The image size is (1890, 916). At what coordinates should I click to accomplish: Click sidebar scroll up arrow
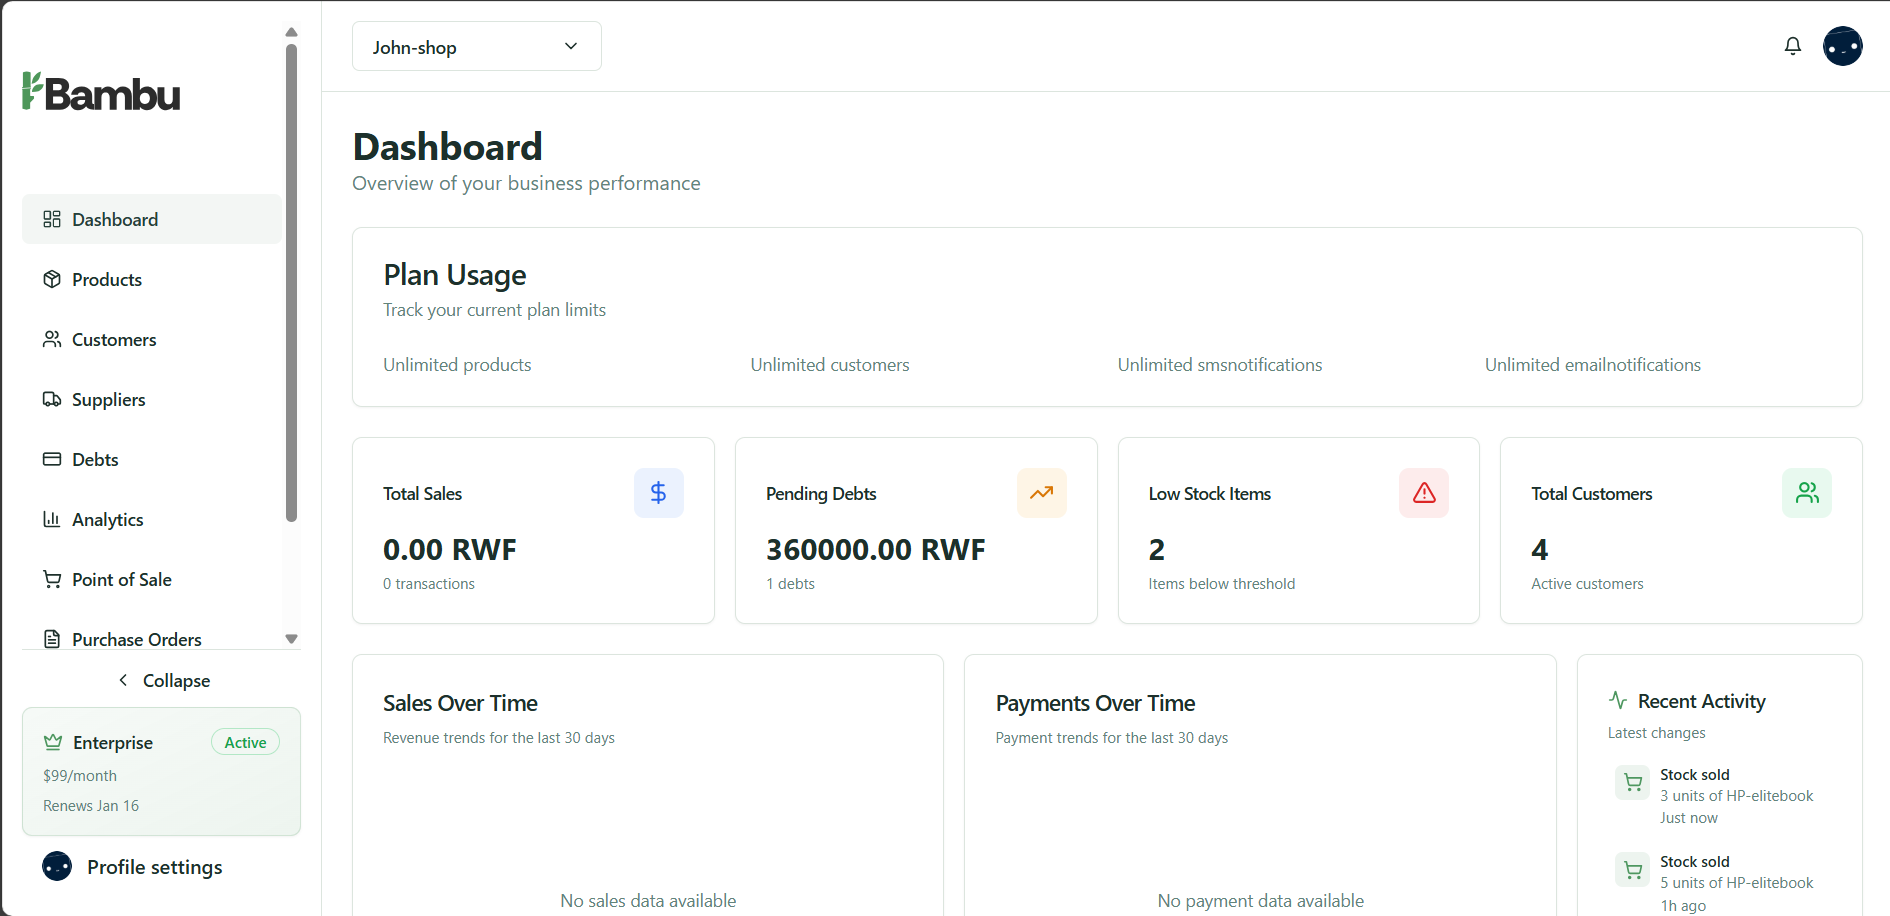click(291, 32)
